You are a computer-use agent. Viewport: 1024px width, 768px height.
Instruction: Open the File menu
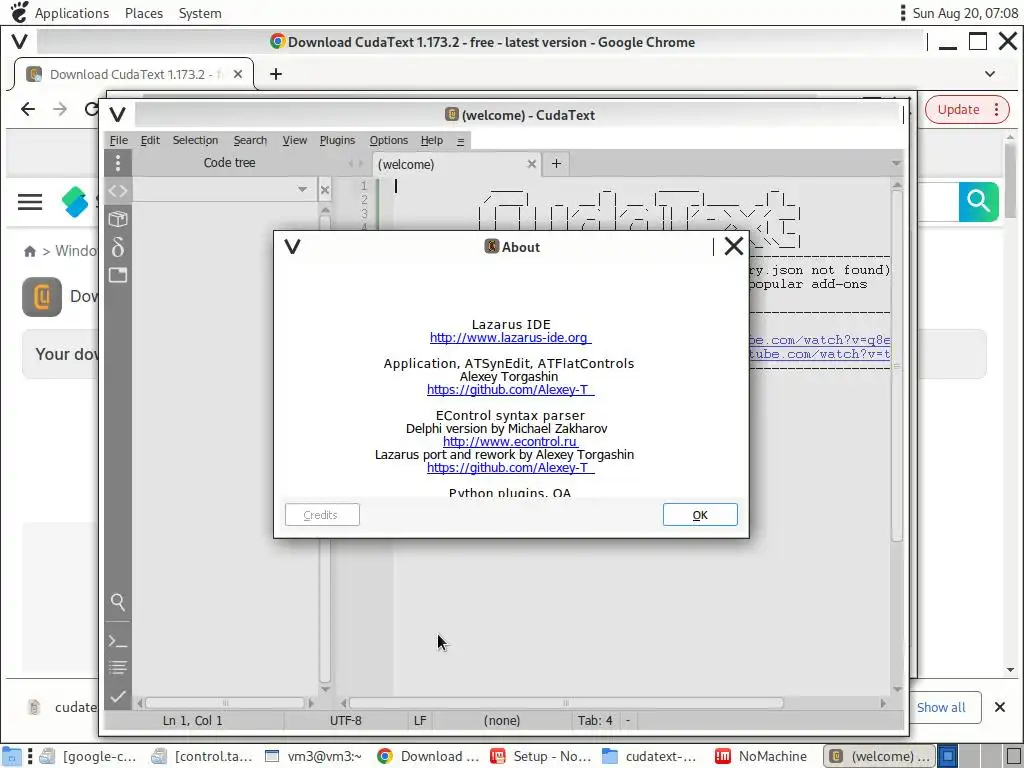click(x=119, y=140)
